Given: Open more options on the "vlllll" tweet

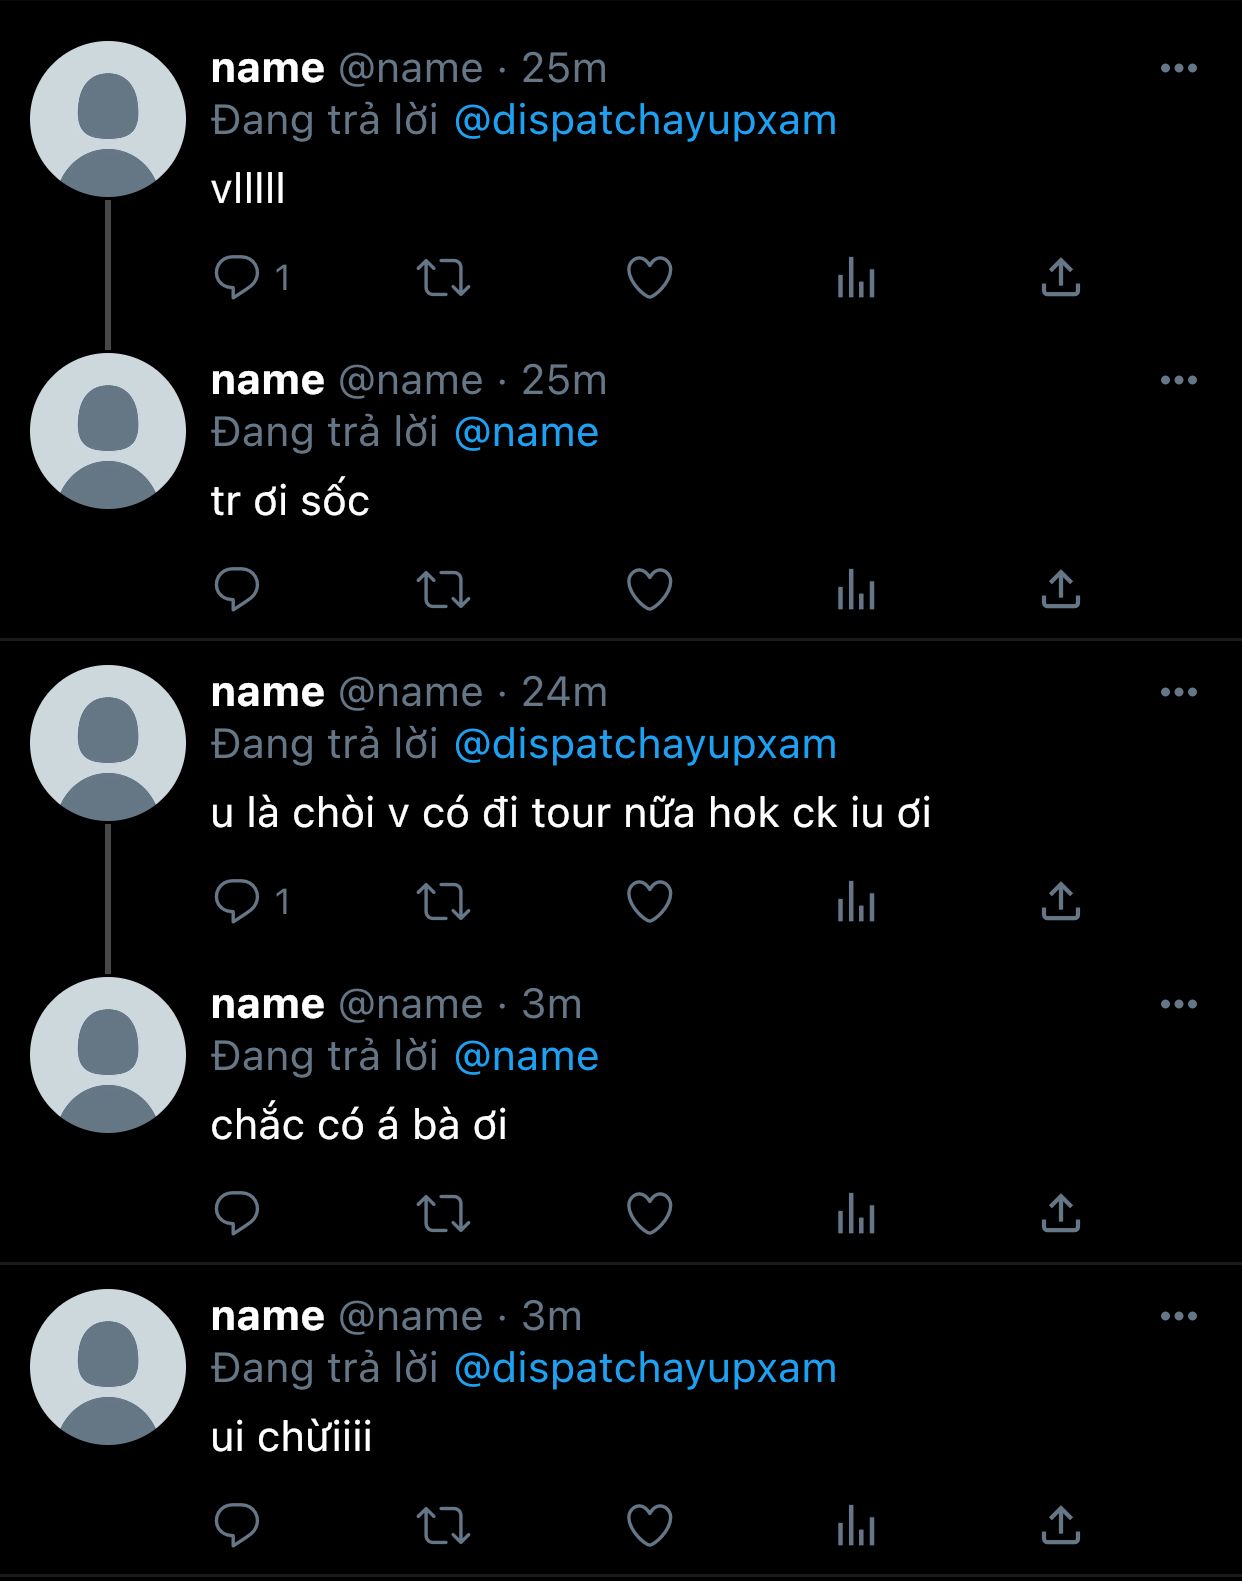Looking at the screenshot, I should [1179, 68].
